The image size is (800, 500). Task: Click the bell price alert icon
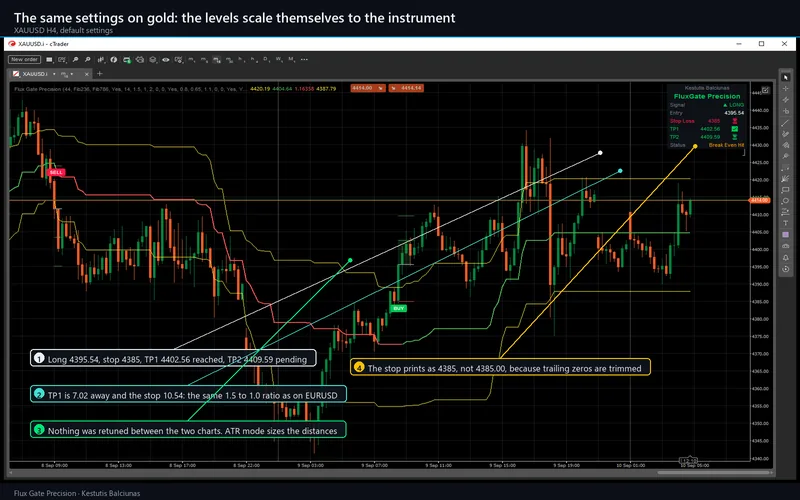pos(785,258)
